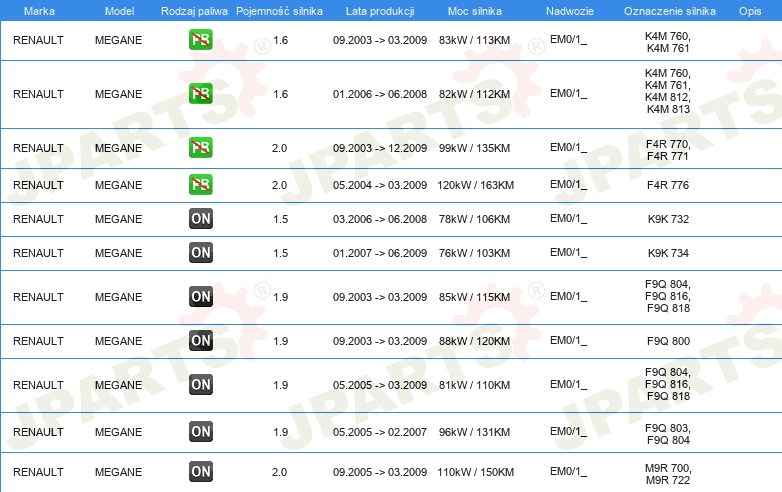Select the 88kW / 120KM power cell

coord(474,341)
